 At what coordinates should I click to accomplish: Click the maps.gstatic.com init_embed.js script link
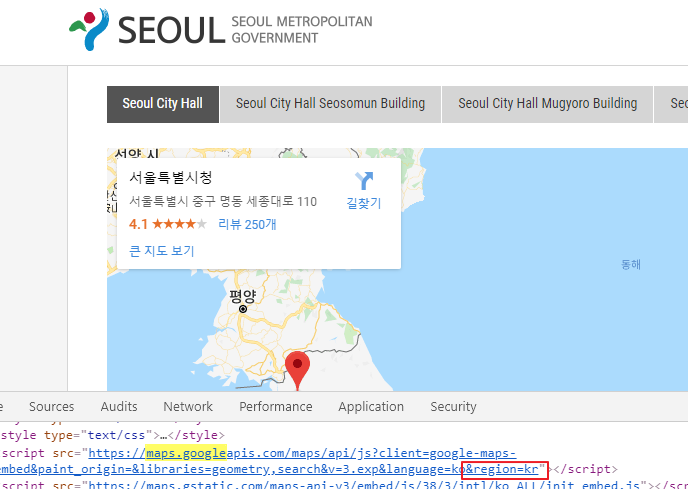tap(364, 485)
